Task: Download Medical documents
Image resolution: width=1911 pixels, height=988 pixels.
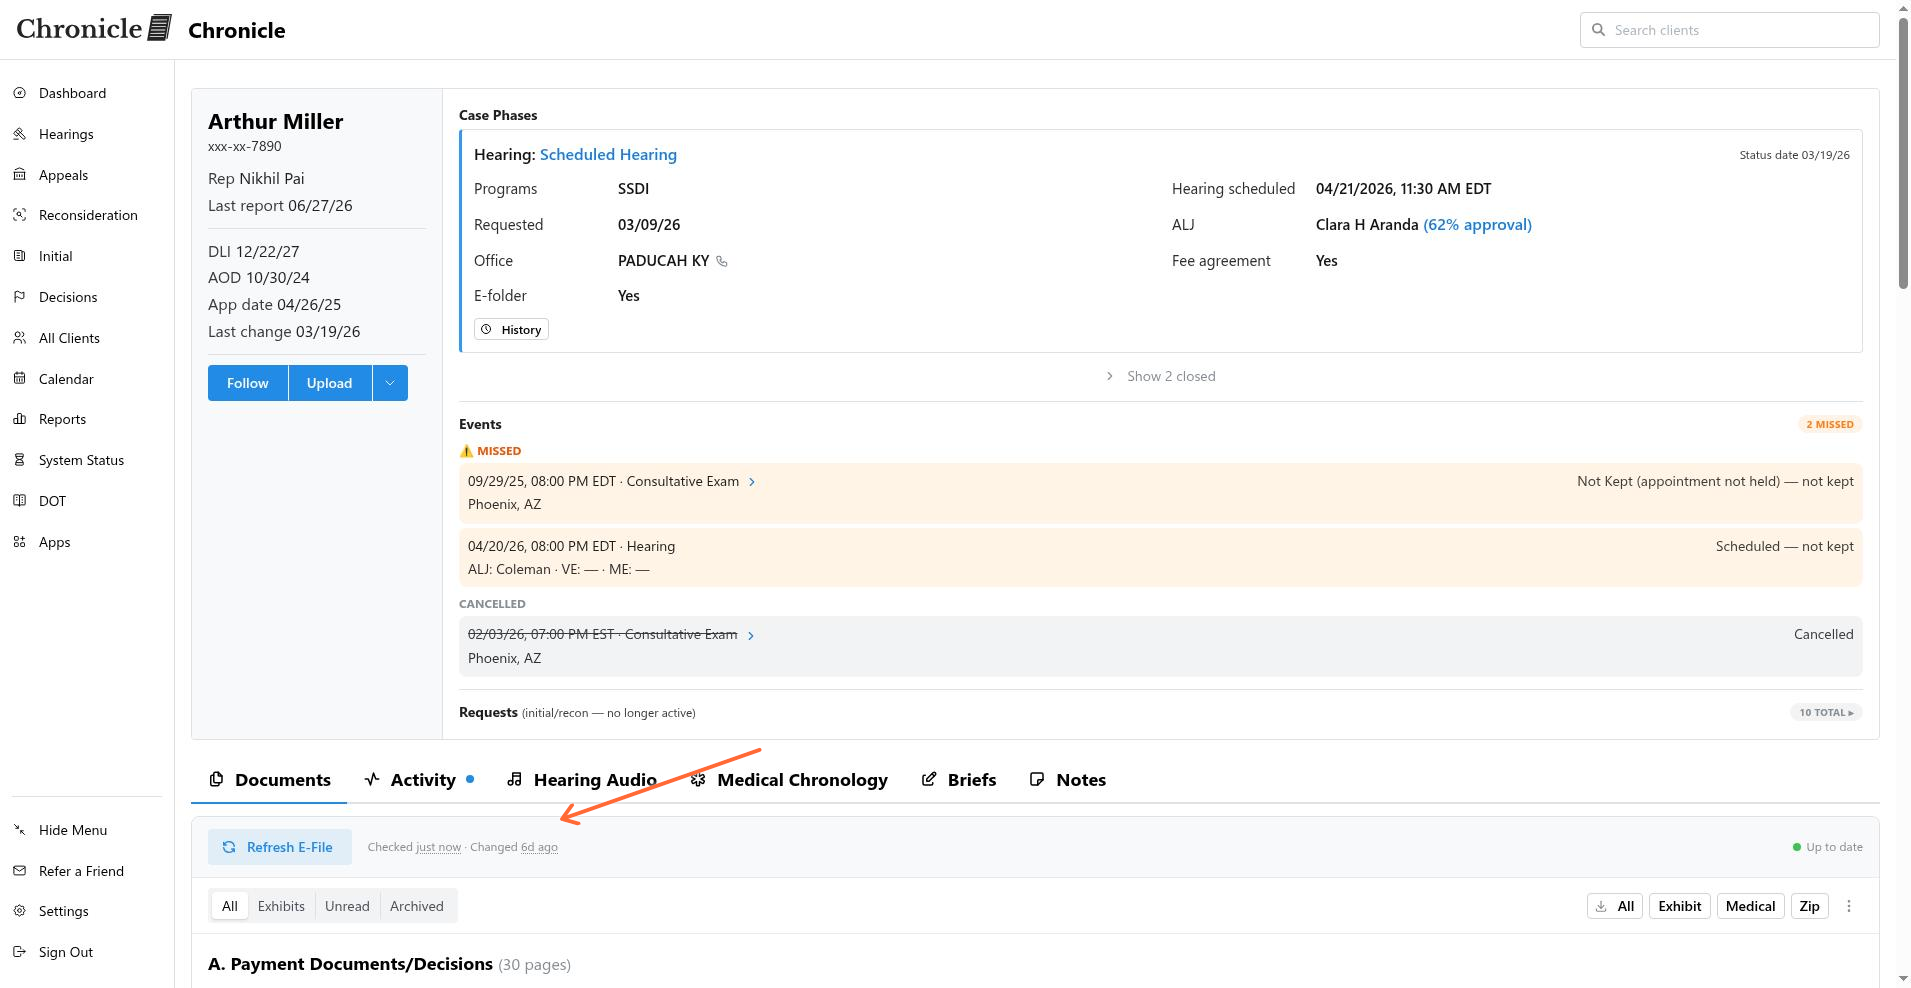Action: (x=1751, y=906)
